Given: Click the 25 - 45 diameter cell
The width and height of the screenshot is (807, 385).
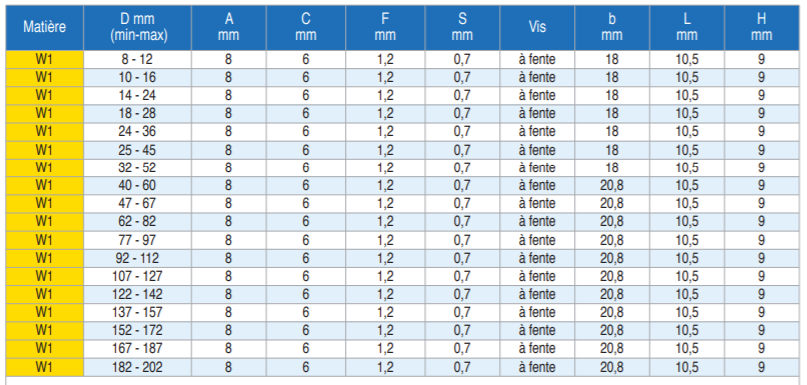Looking at the screenshot, I should tap(137, 150).
